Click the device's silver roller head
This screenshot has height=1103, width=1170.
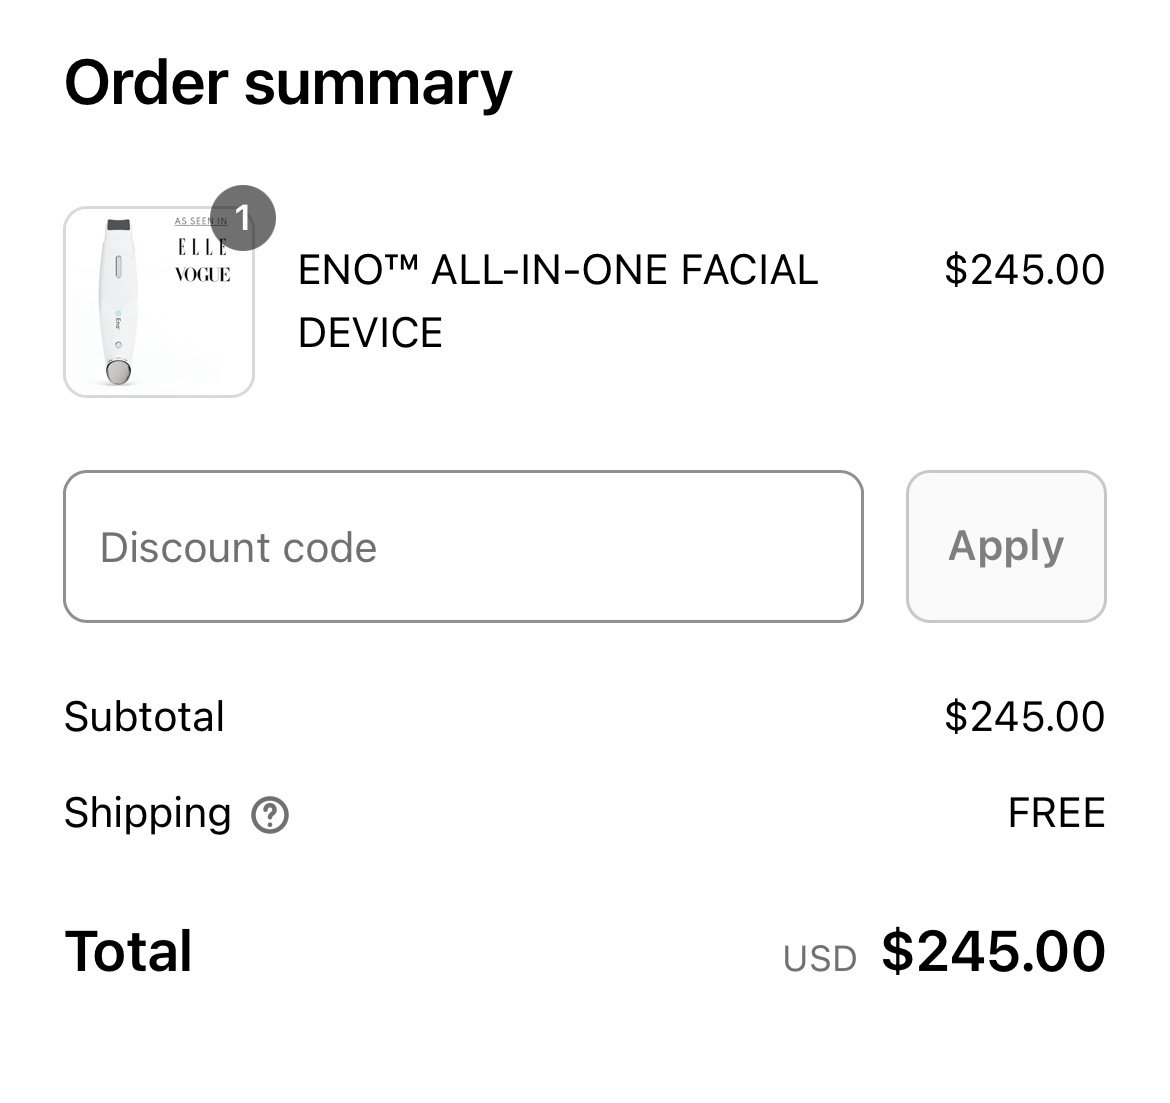(119, 372)
